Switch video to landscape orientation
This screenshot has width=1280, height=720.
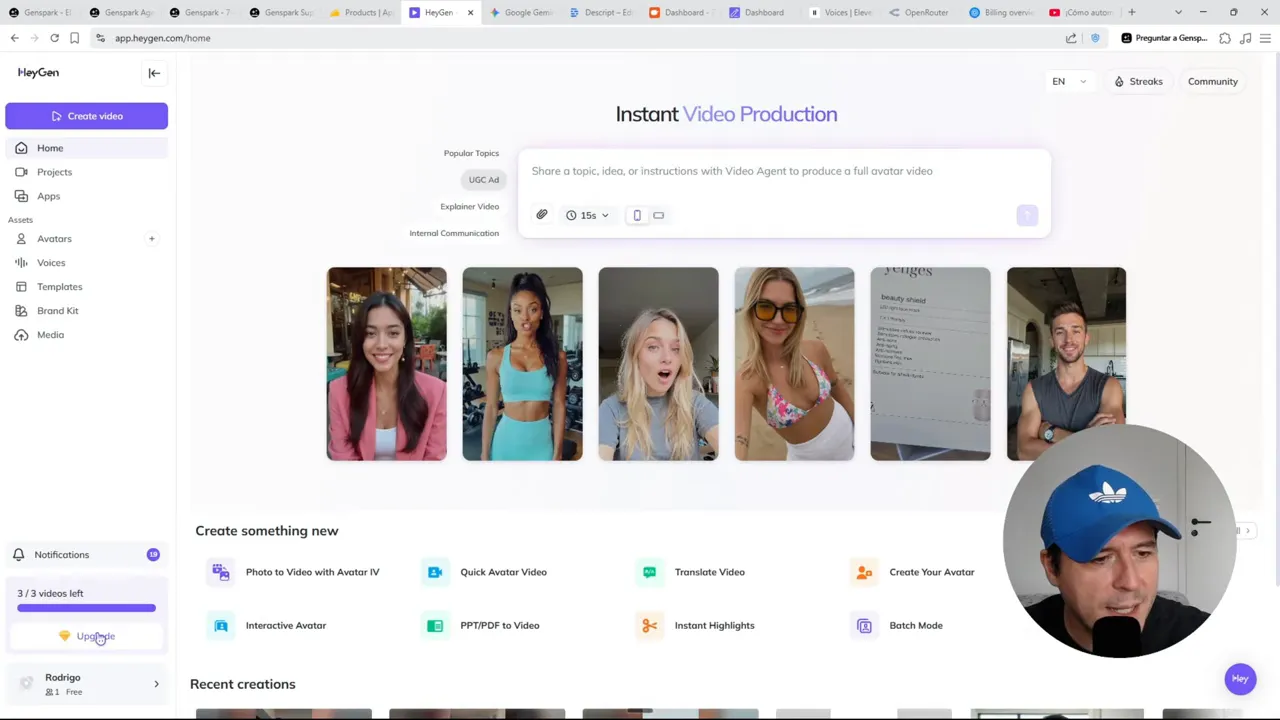click(x=658, y=215)
